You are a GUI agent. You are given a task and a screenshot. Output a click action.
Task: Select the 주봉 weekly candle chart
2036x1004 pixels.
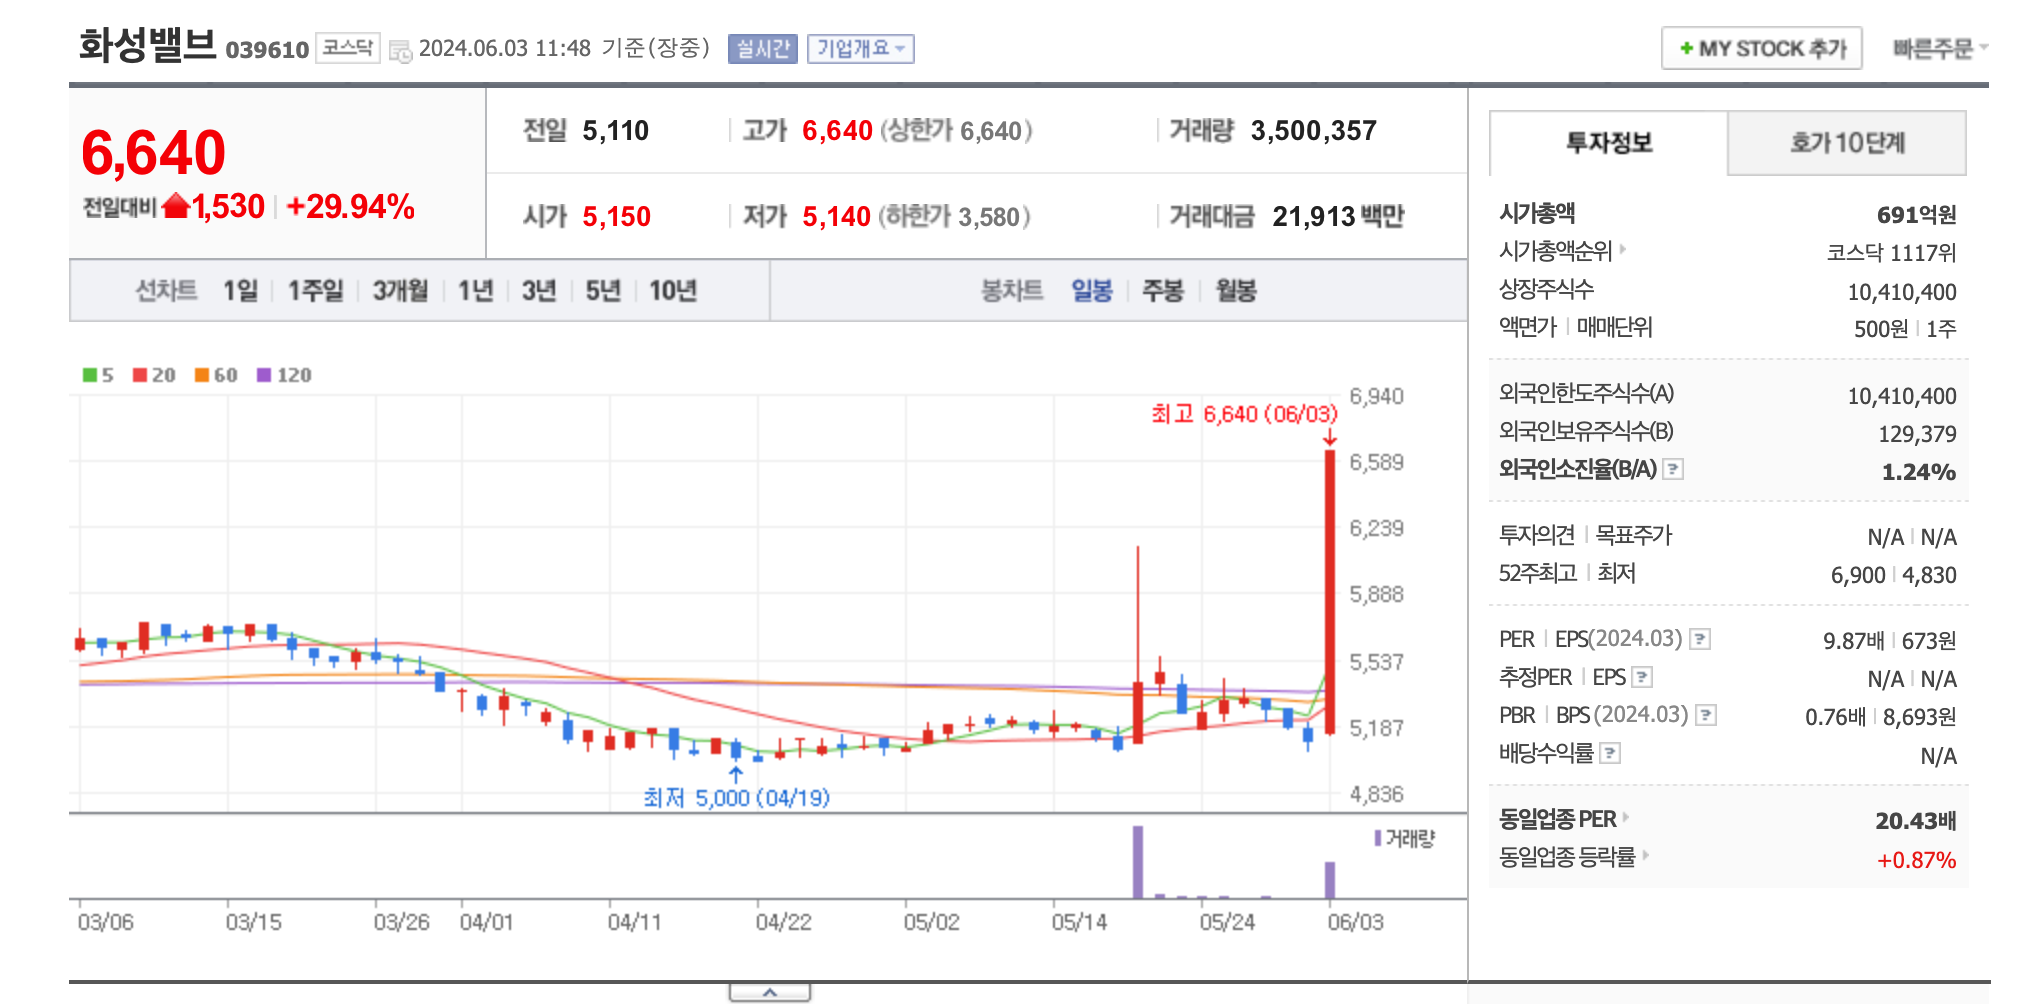pos(1163,291)
